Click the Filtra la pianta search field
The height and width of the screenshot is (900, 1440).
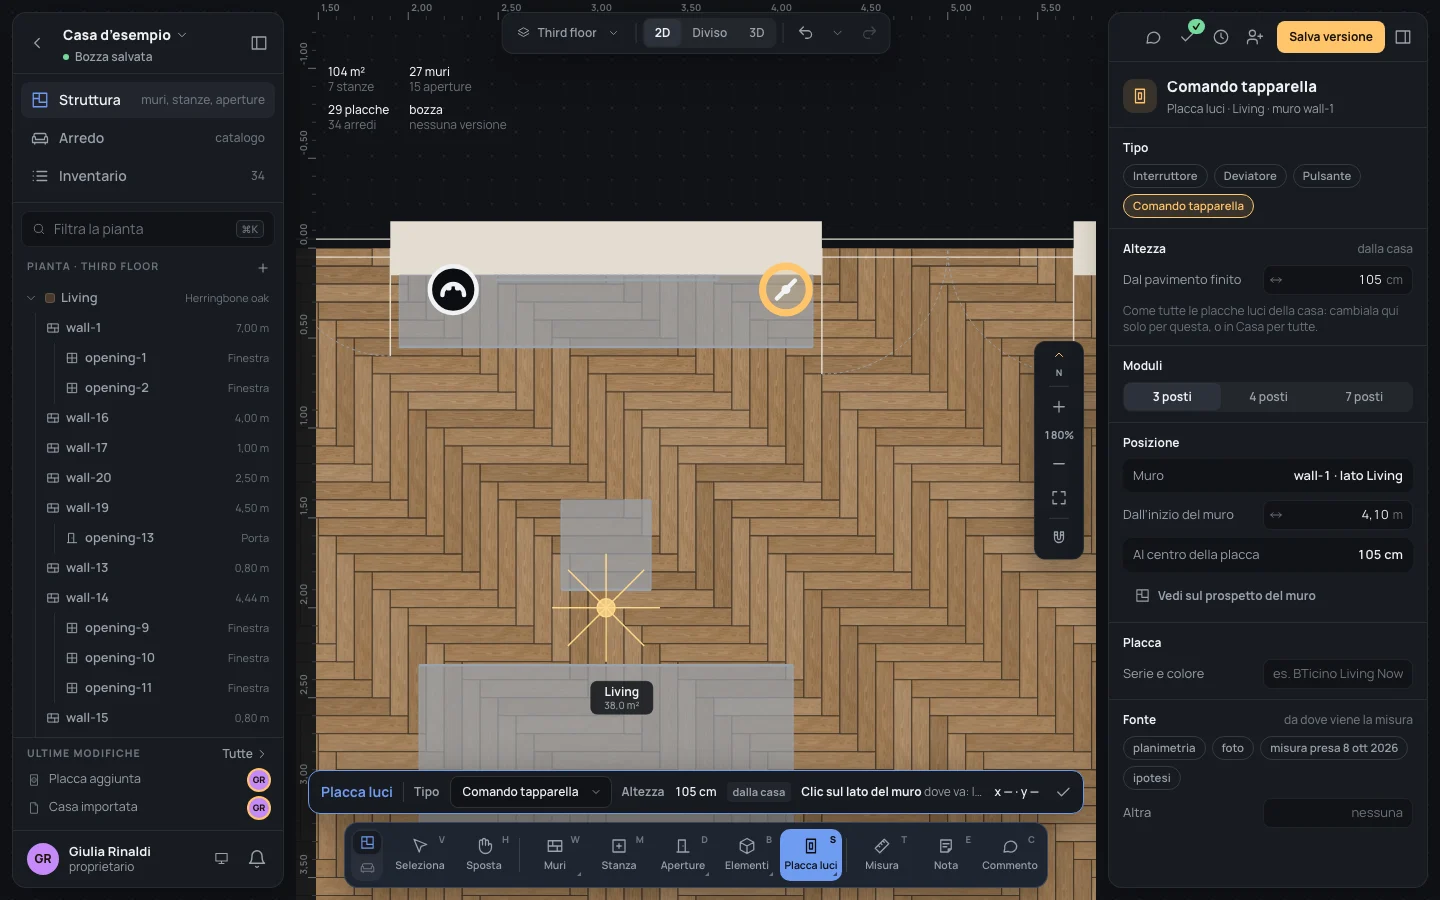pyautogui.click(x=148, y=229)
